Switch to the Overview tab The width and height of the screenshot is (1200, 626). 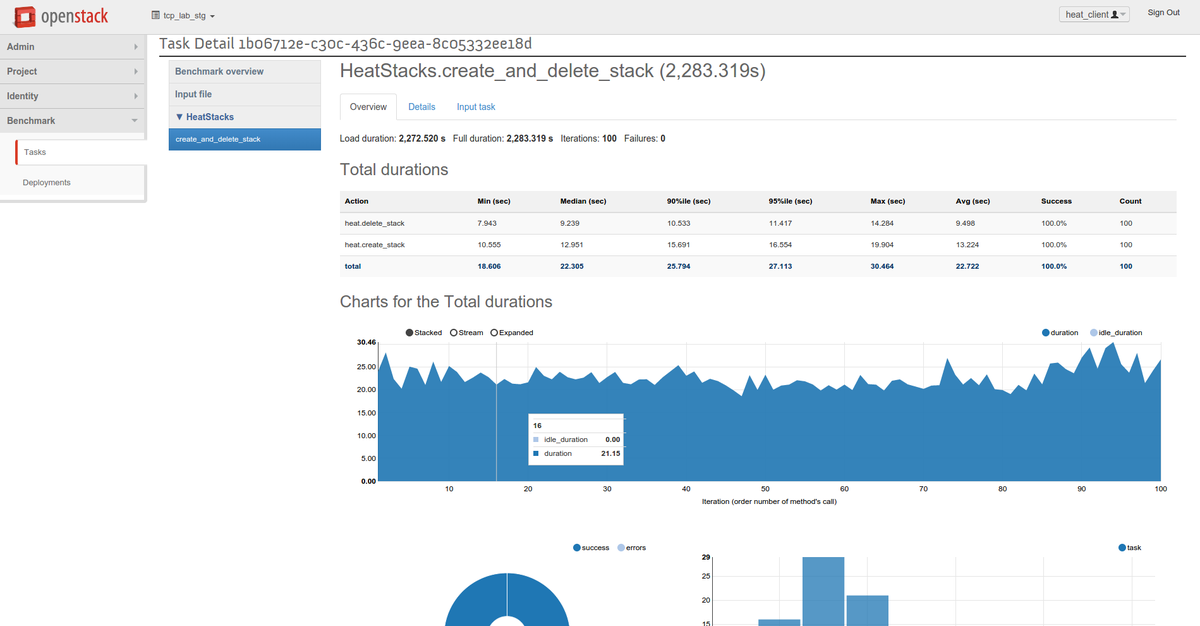click(368, 107)
